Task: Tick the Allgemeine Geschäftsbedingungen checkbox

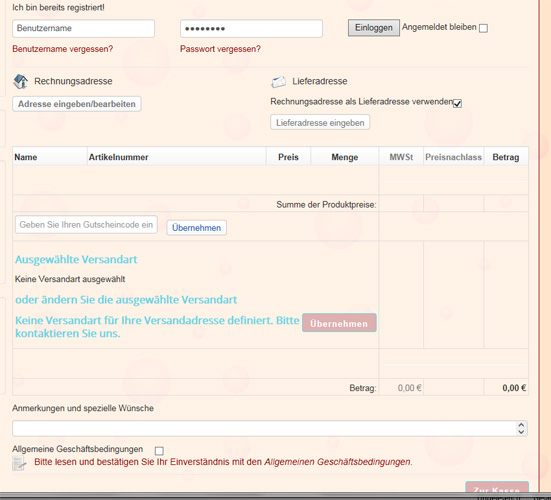Action: point(159,450)
